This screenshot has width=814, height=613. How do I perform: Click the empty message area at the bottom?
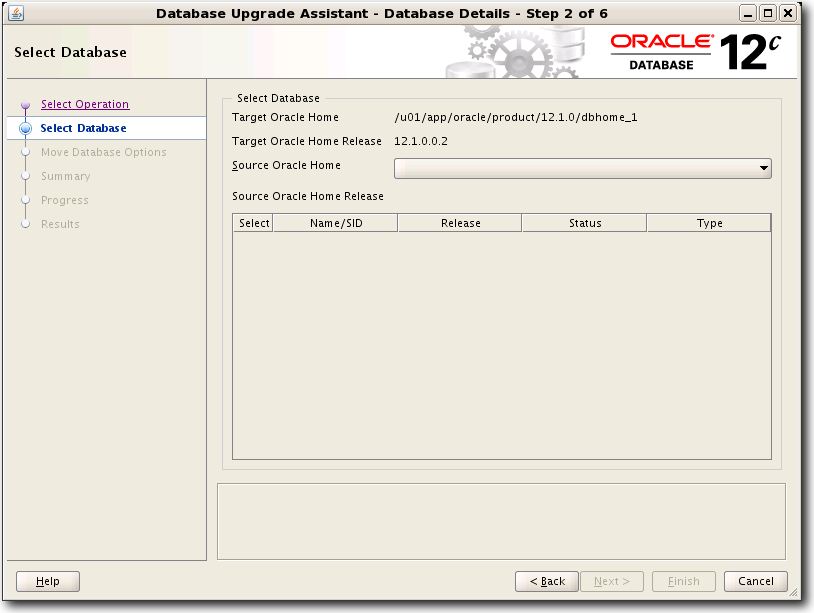tap(501, 521)
